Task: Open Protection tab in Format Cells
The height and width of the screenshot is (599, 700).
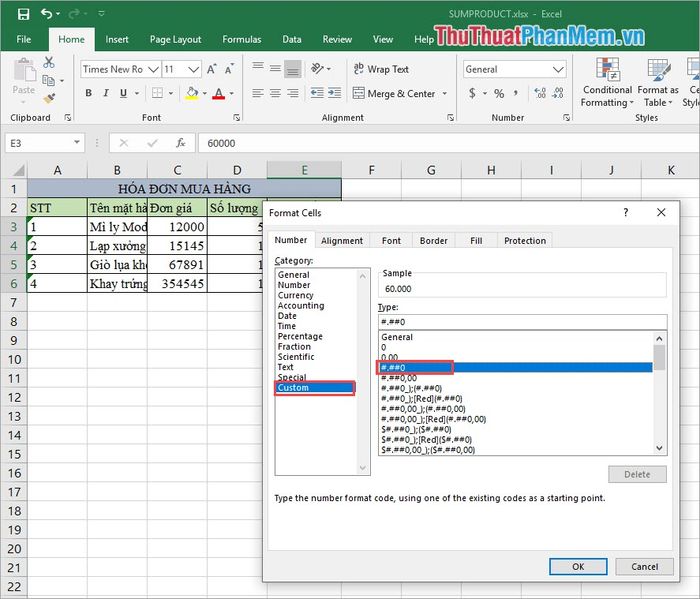Action: 525,241
